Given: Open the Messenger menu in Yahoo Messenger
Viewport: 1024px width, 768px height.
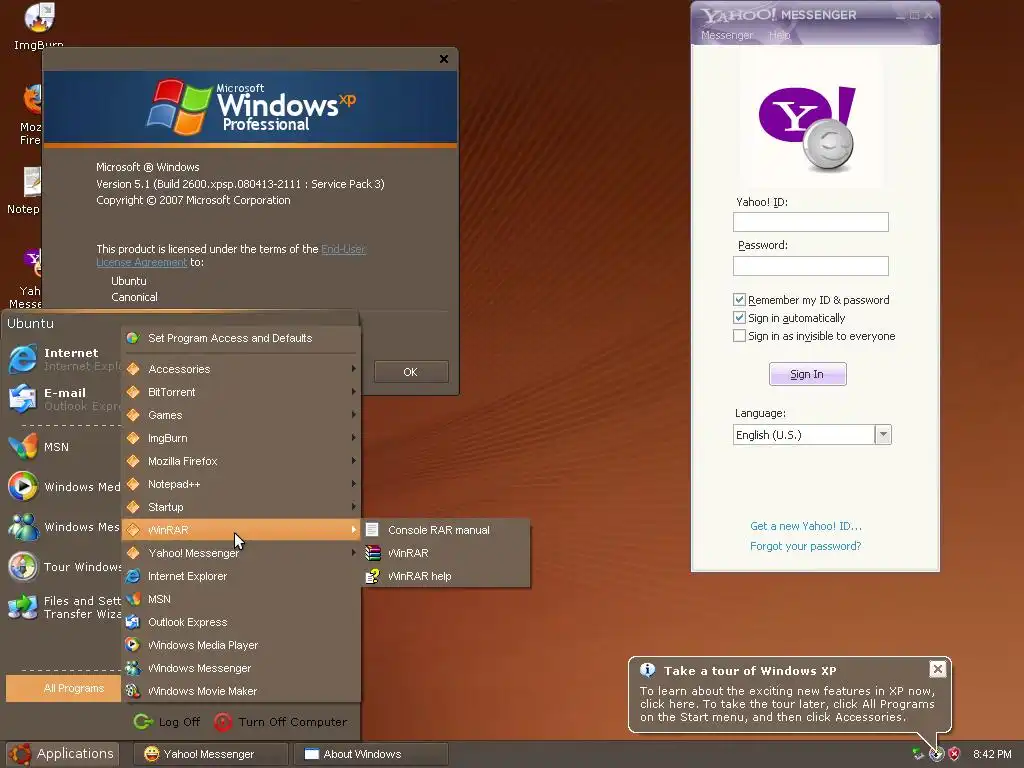Looking at the screenshot, I should click(727, 35).
